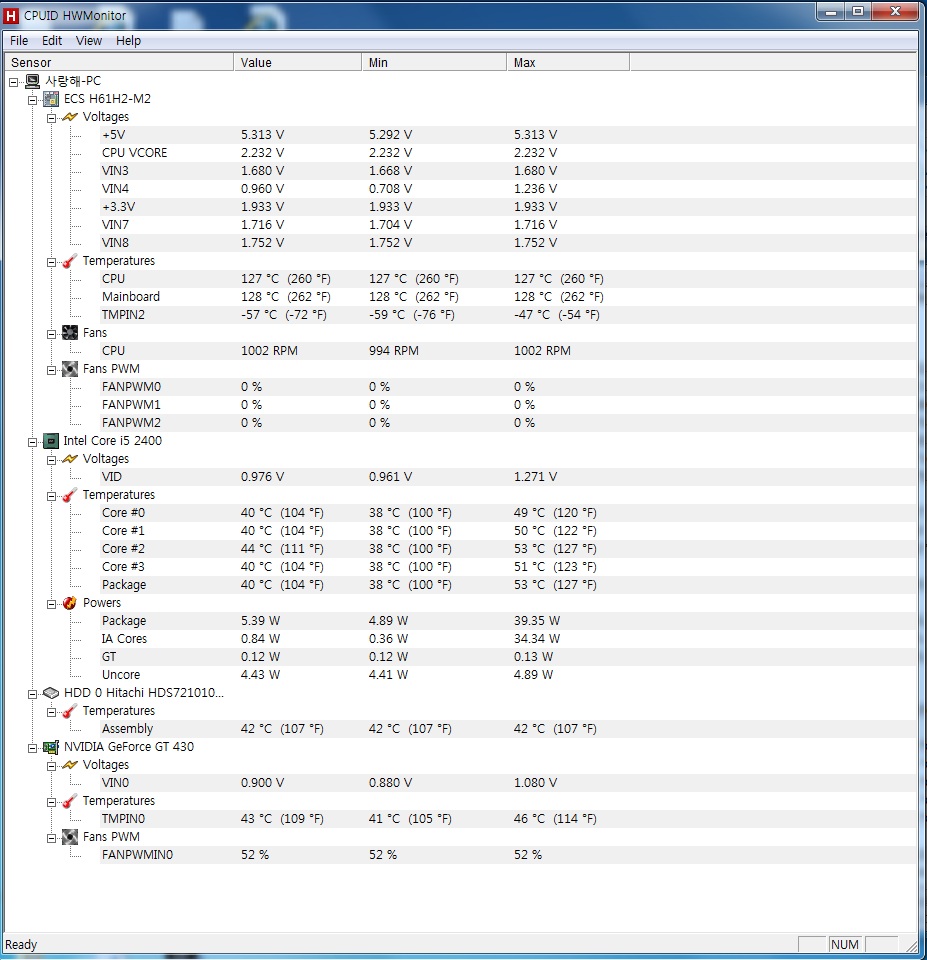Click the Ready status bar text
Image resolution: width=927 pixels, height=960 pixels.
[x=21, y=945]
